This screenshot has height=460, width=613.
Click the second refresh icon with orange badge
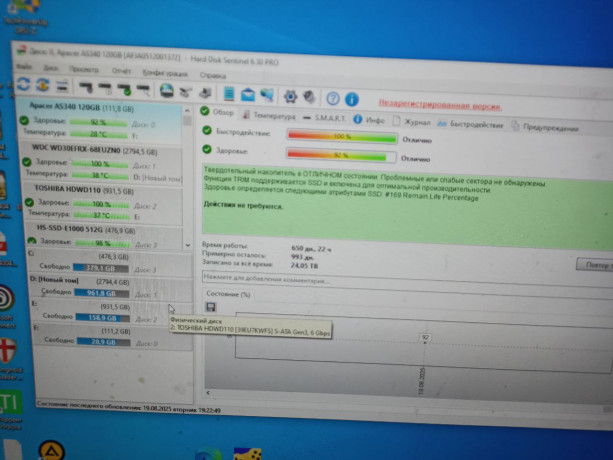pyautogui.click(x=43, y=85)
